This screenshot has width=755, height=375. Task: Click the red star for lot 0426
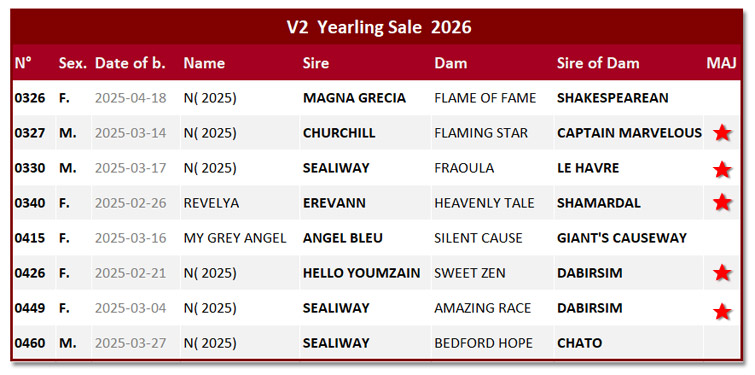pyautogui.click(x=722, y=273)
